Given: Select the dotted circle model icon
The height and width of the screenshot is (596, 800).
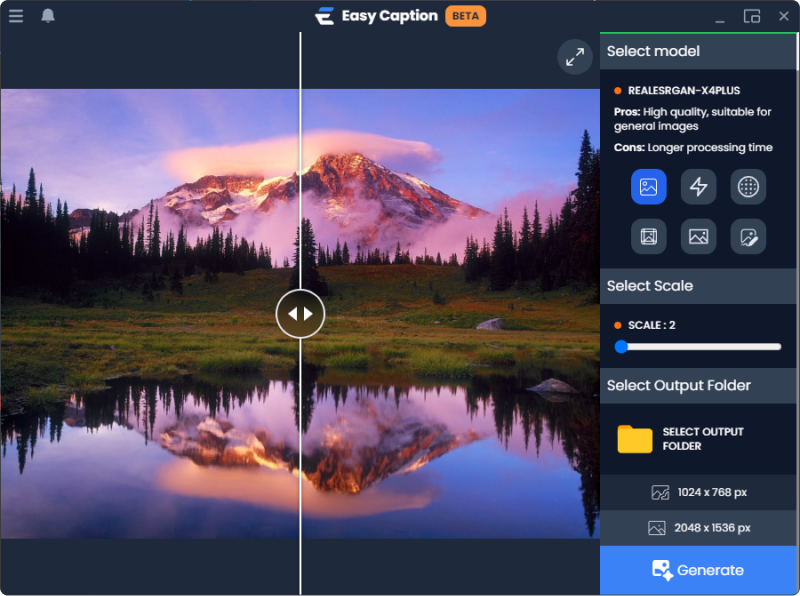Looking at the screenshot, I should (748, 187).
